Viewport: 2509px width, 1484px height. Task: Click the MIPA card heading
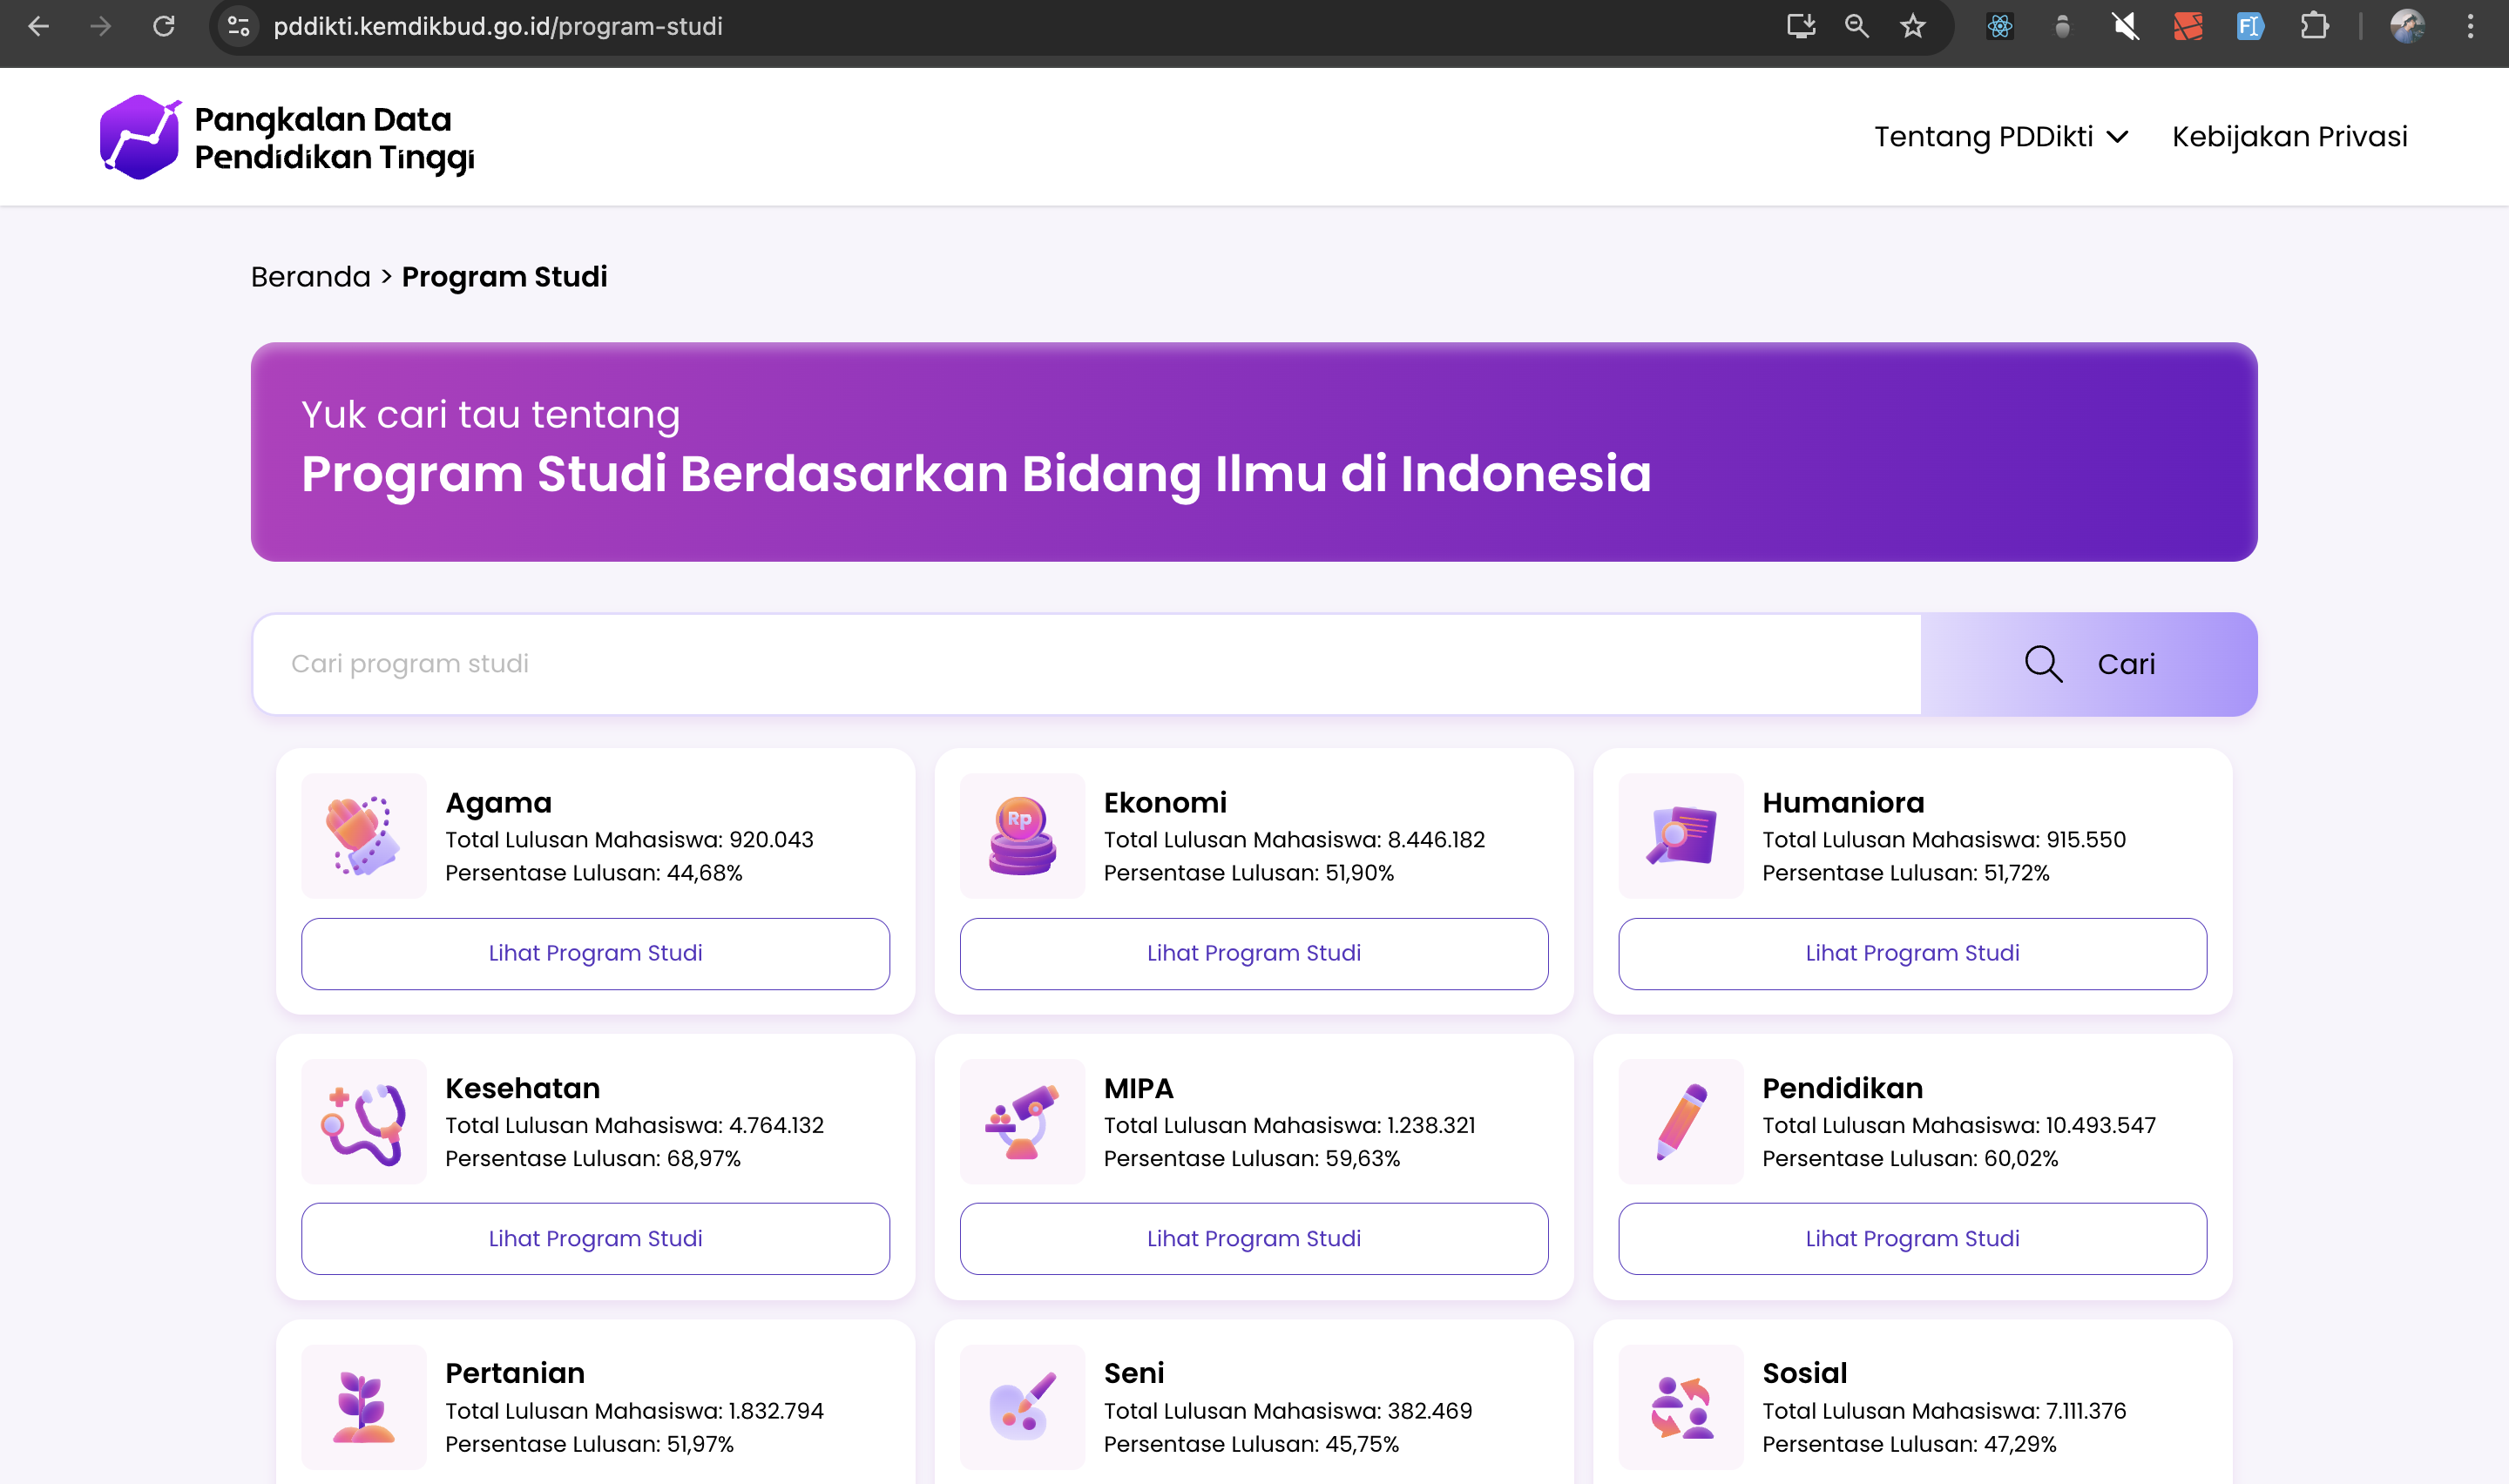pos(1139,1088)
